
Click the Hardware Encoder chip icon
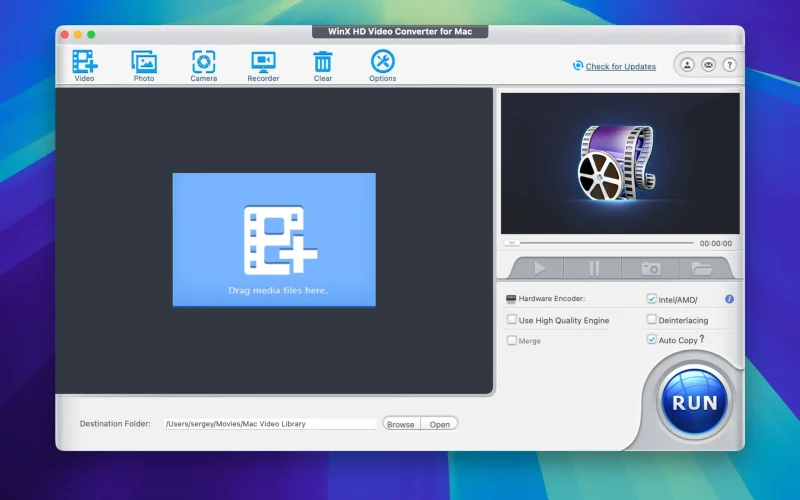(511, 299)
